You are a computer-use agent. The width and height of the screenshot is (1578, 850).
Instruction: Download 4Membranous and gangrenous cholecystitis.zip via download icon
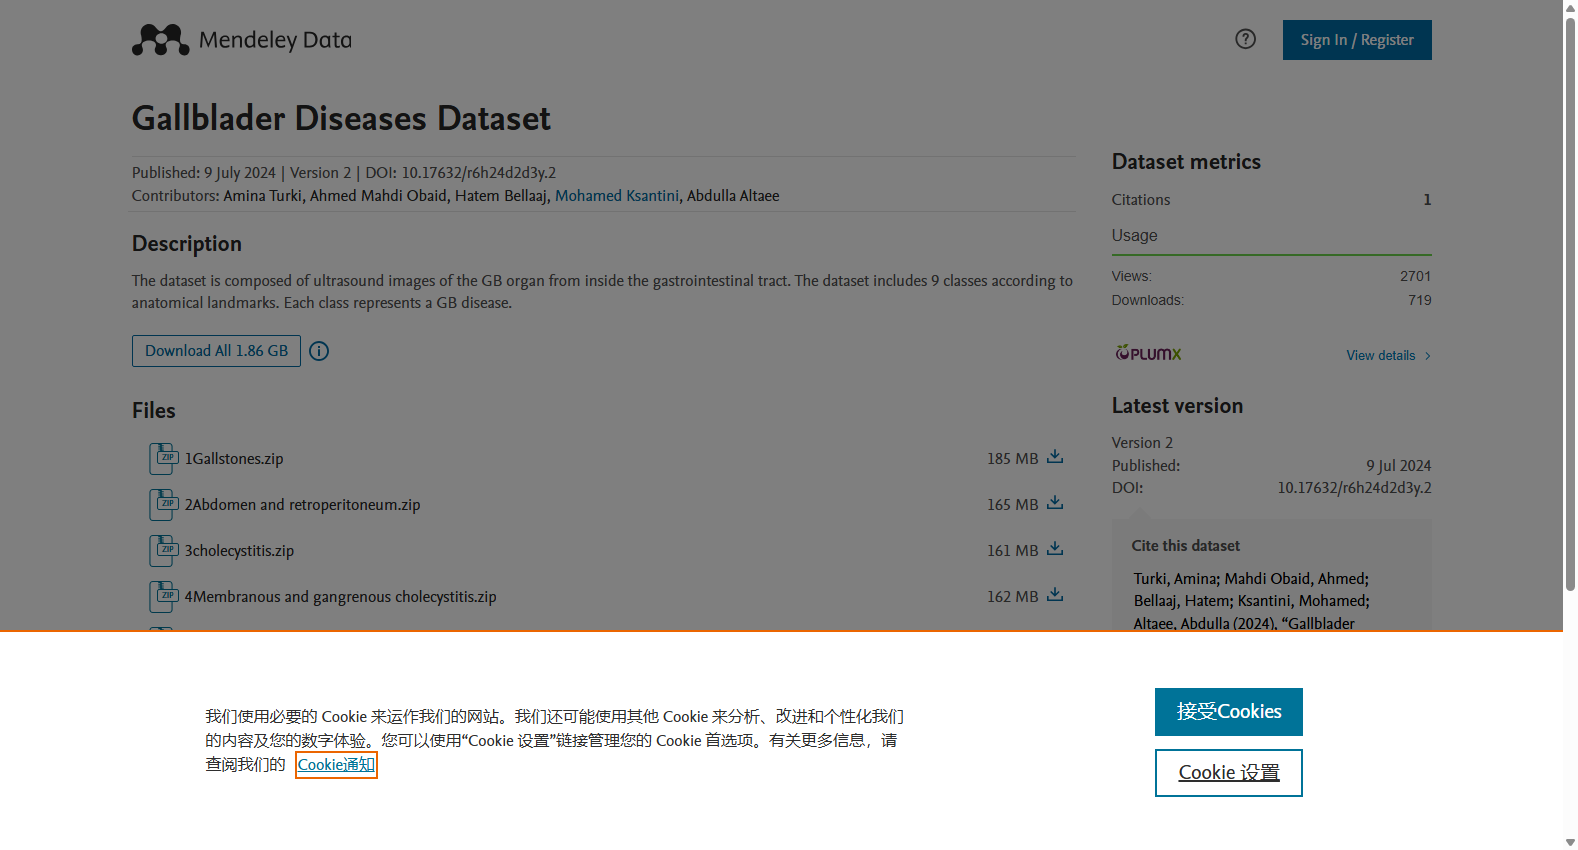1055,595
